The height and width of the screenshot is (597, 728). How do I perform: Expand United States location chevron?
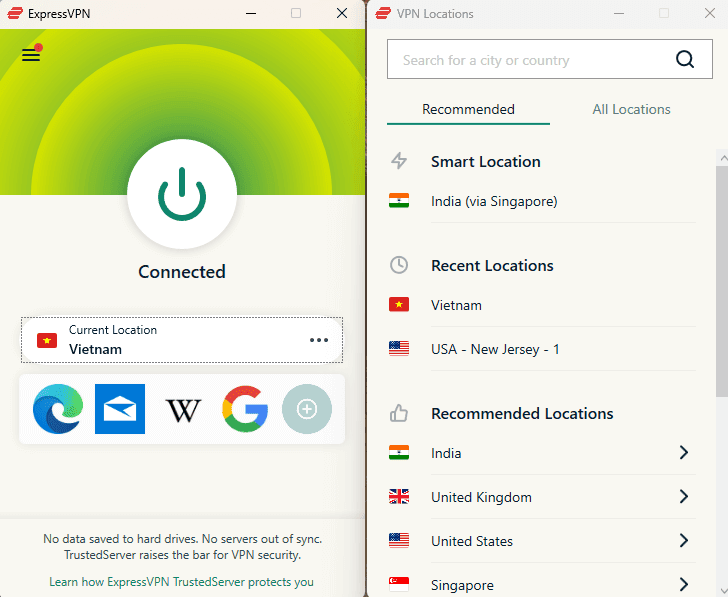tap(683, 540)
